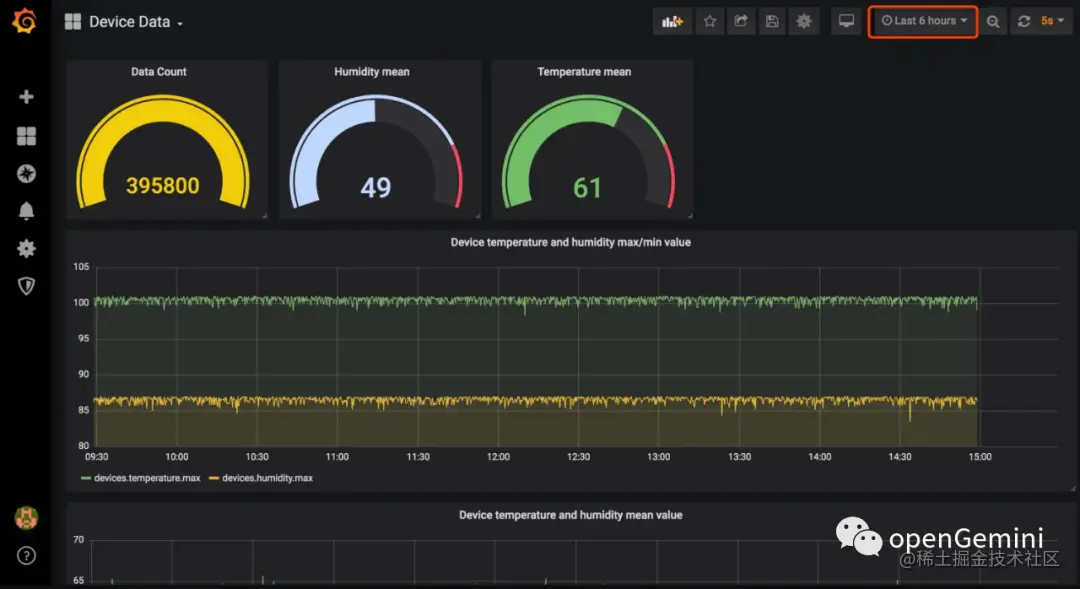Open the Server Admin shield icon

point(26,286)
